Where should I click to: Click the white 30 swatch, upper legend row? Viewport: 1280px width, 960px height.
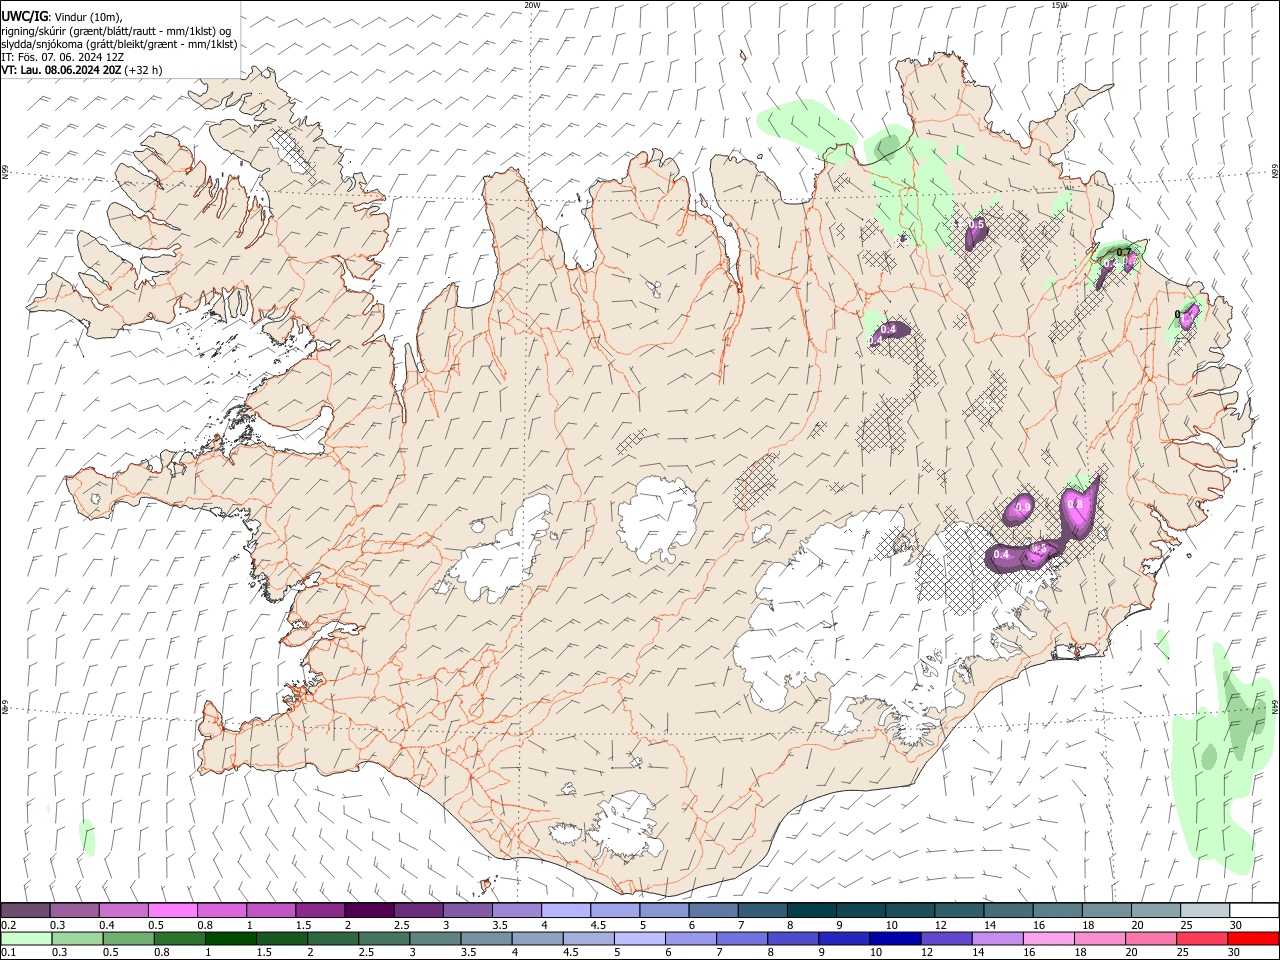[1254, 910]
